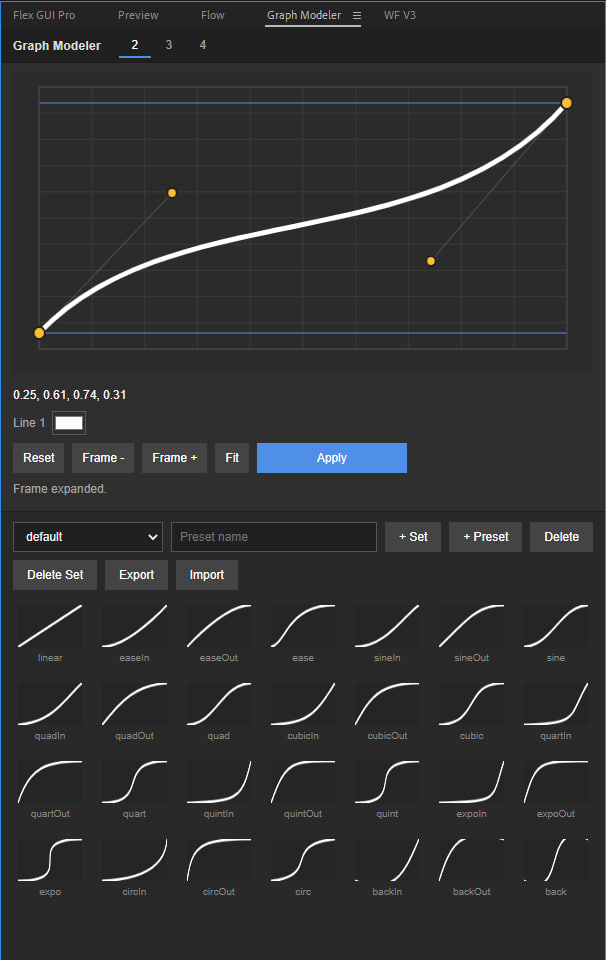
Task: Select the sineIn curve preset
Action: click(x=387, y=626)
